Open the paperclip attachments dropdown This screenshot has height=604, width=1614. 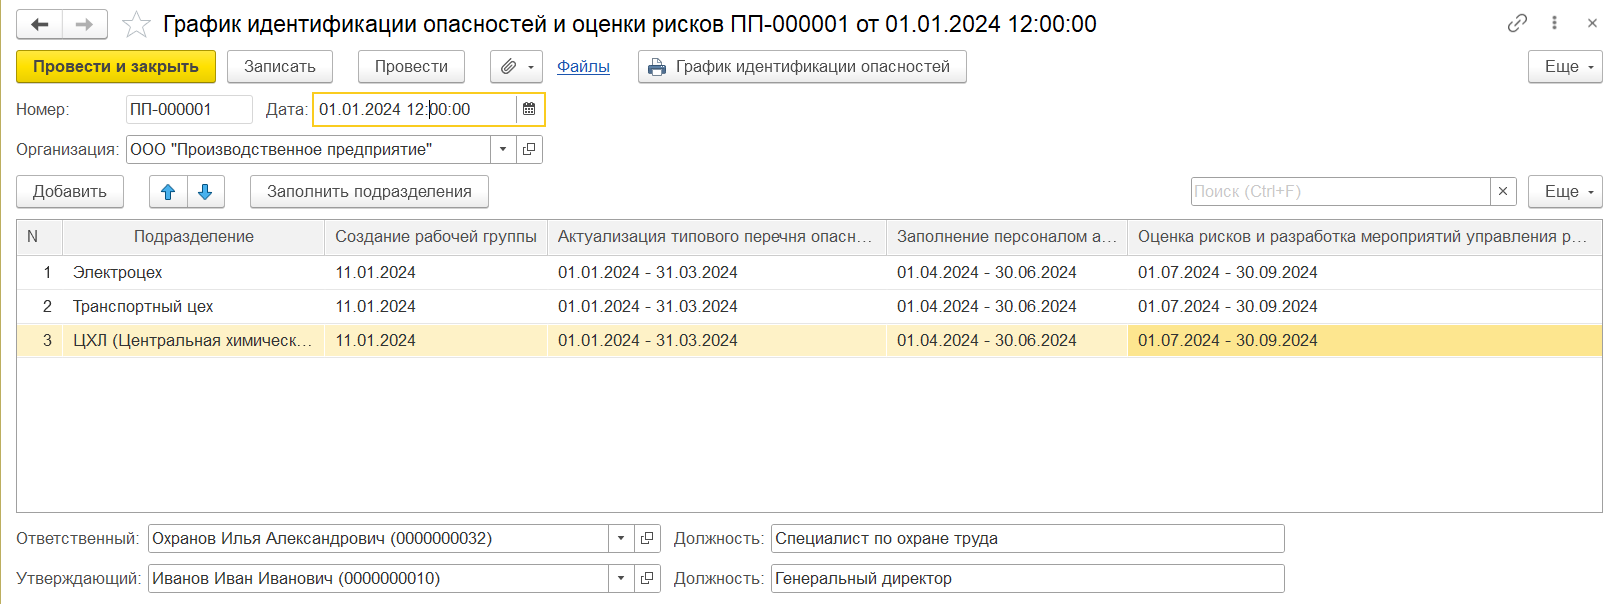[x=516, y=67]
